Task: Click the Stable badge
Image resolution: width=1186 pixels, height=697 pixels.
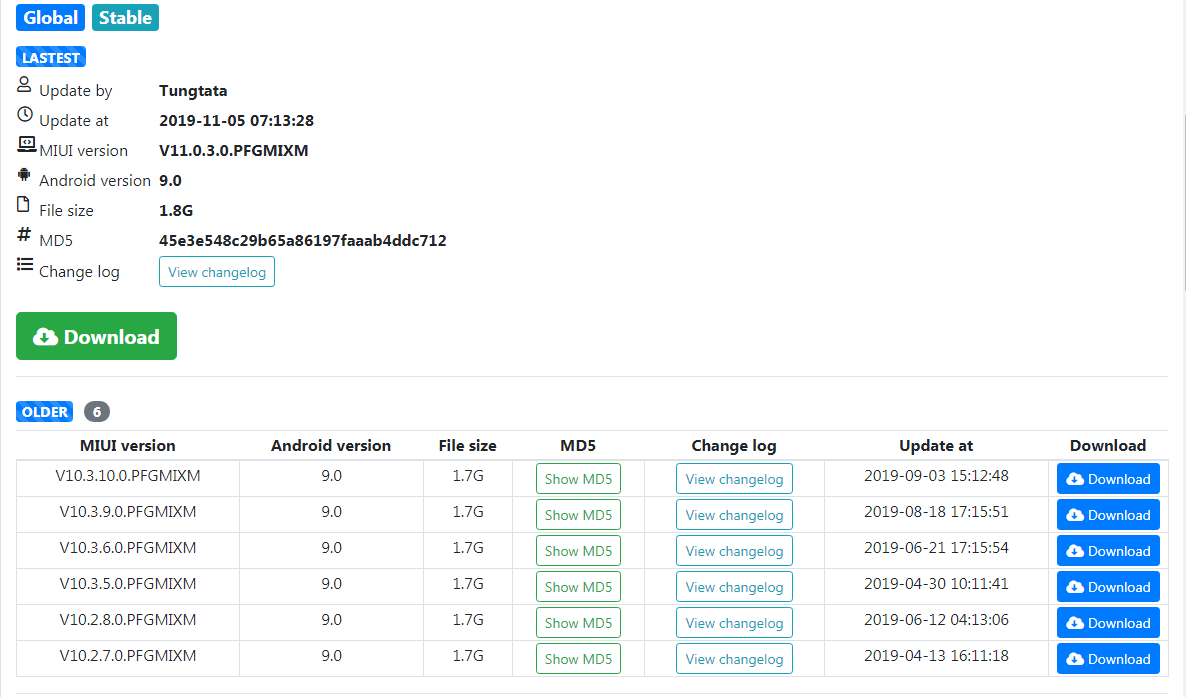Action: (125, 17)
